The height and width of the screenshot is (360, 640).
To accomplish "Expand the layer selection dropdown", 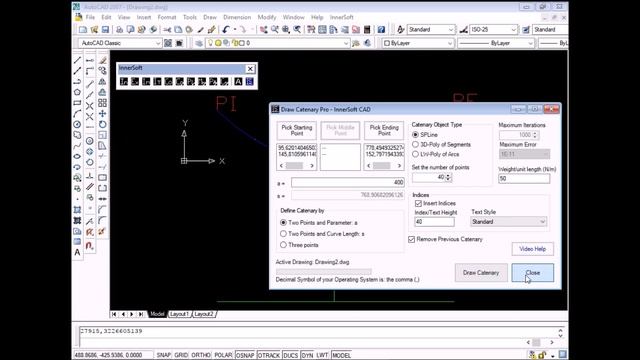I will pos(278,43).
